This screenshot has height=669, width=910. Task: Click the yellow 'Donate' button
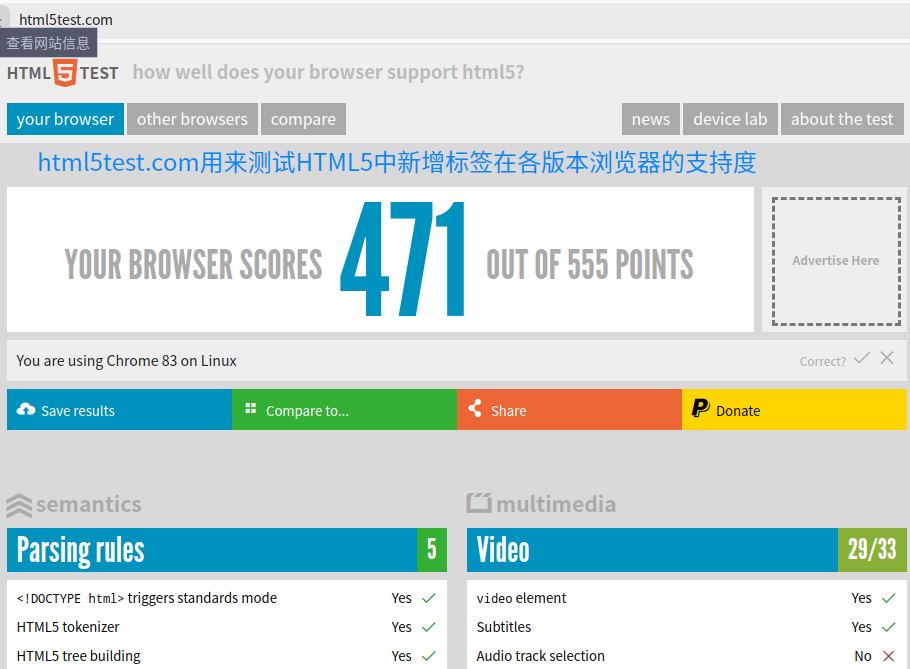click(x=795, y=410)
